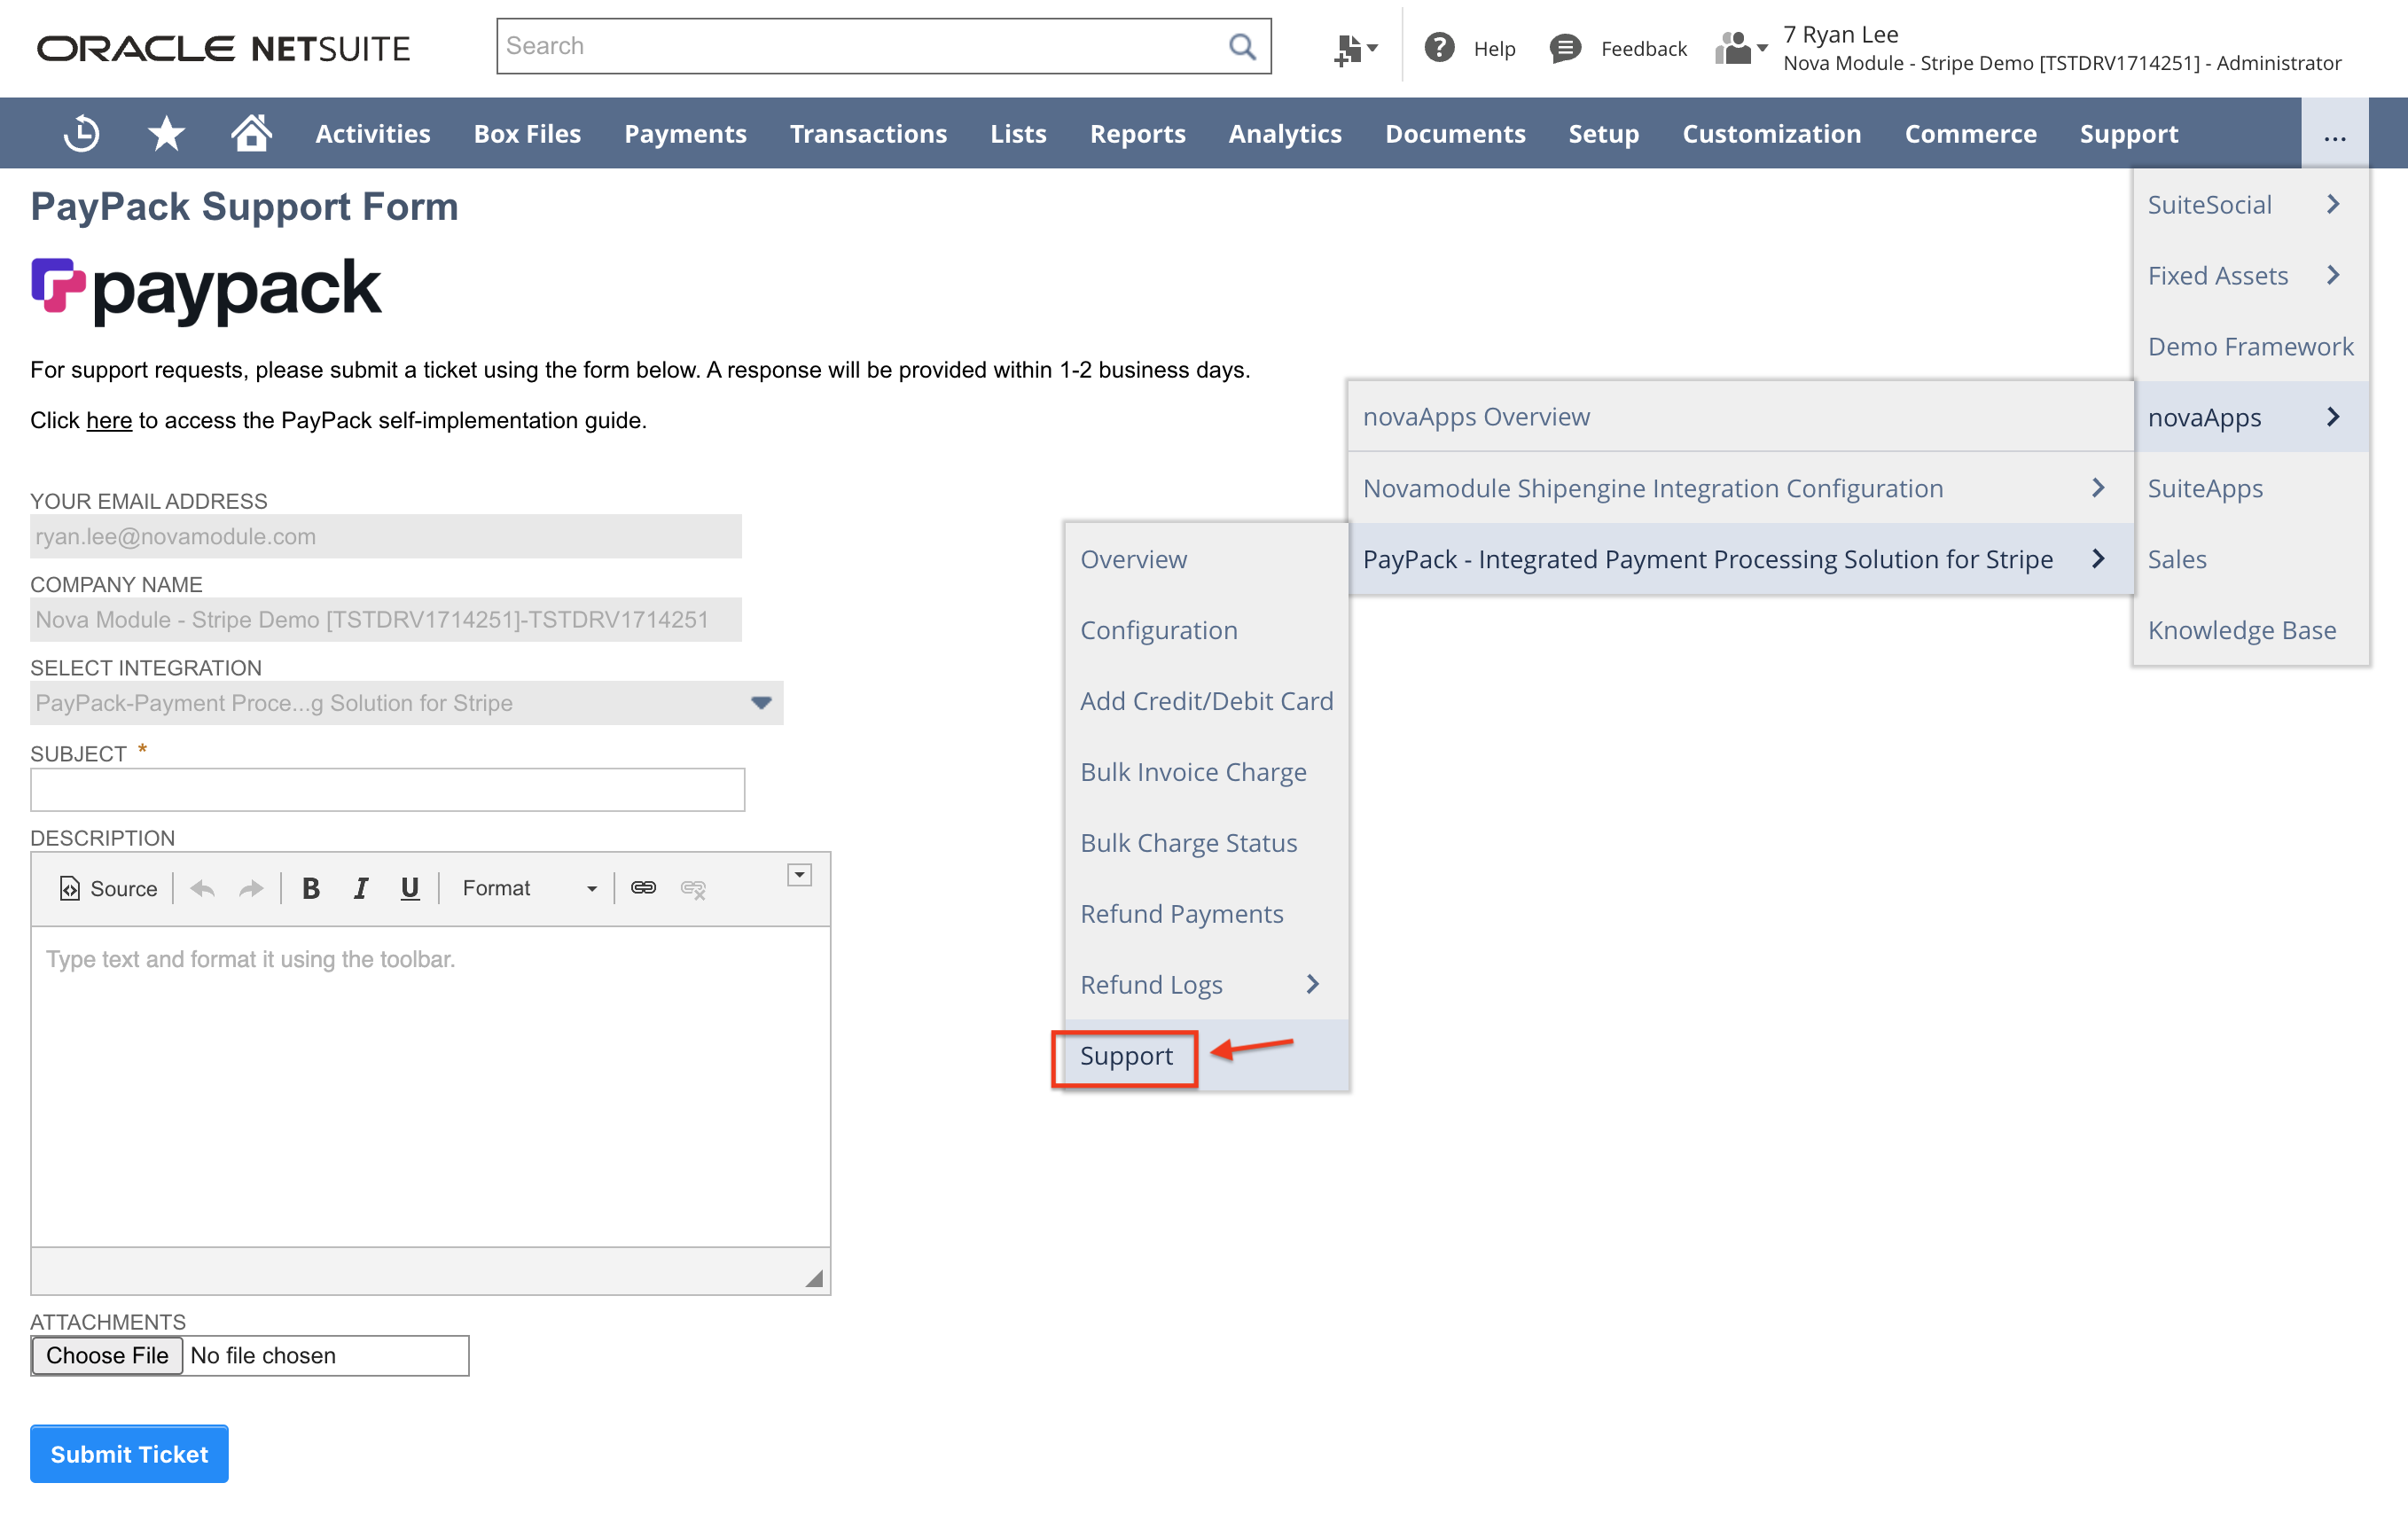Screen dimensions: 2408x1530
Task: Toggle Underline formatting
Action: [x=409, y=888]
